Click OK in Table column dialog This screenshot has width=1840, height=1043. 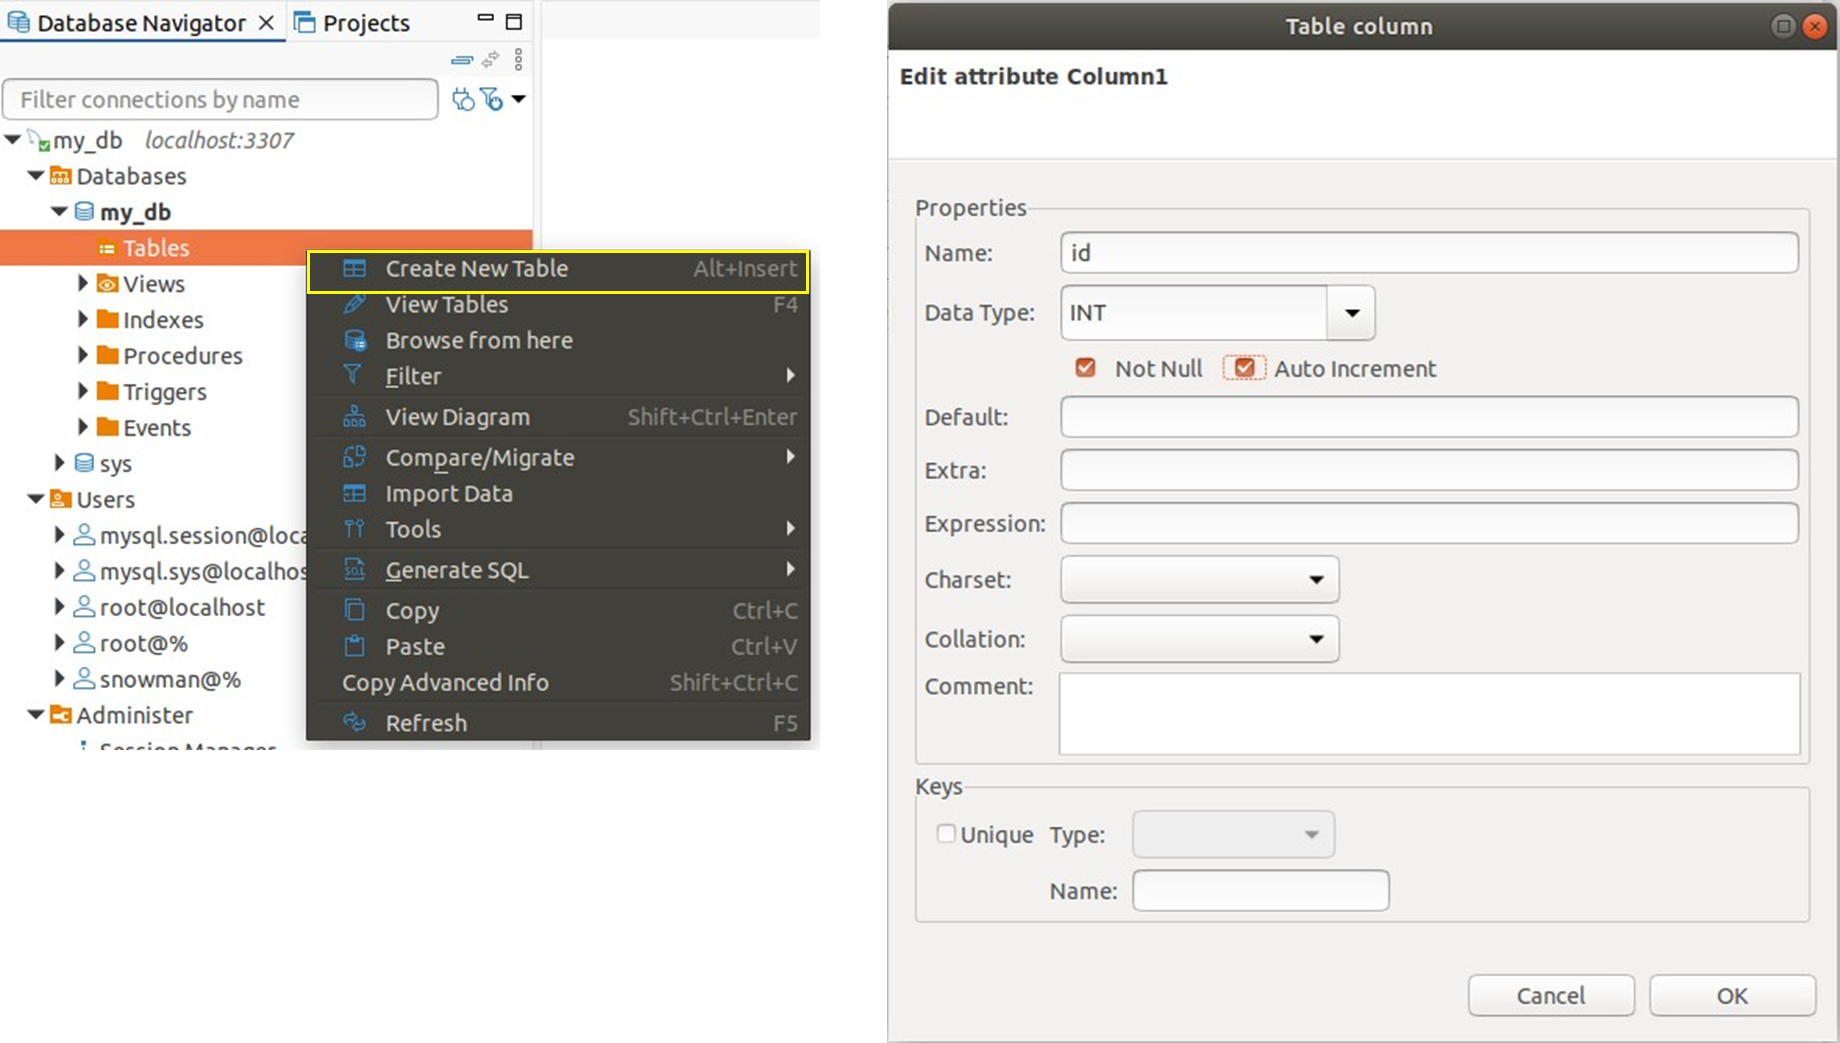[1732, 995]
